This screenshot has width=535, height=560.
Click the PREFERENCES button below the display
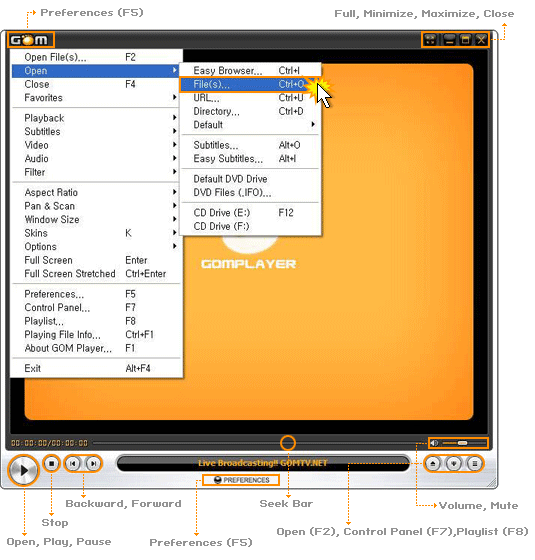241,480
